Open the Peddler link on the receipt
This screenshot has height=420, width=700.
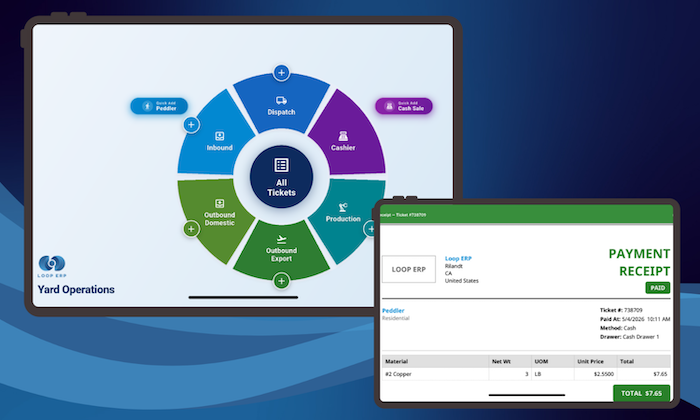point(393,310)
